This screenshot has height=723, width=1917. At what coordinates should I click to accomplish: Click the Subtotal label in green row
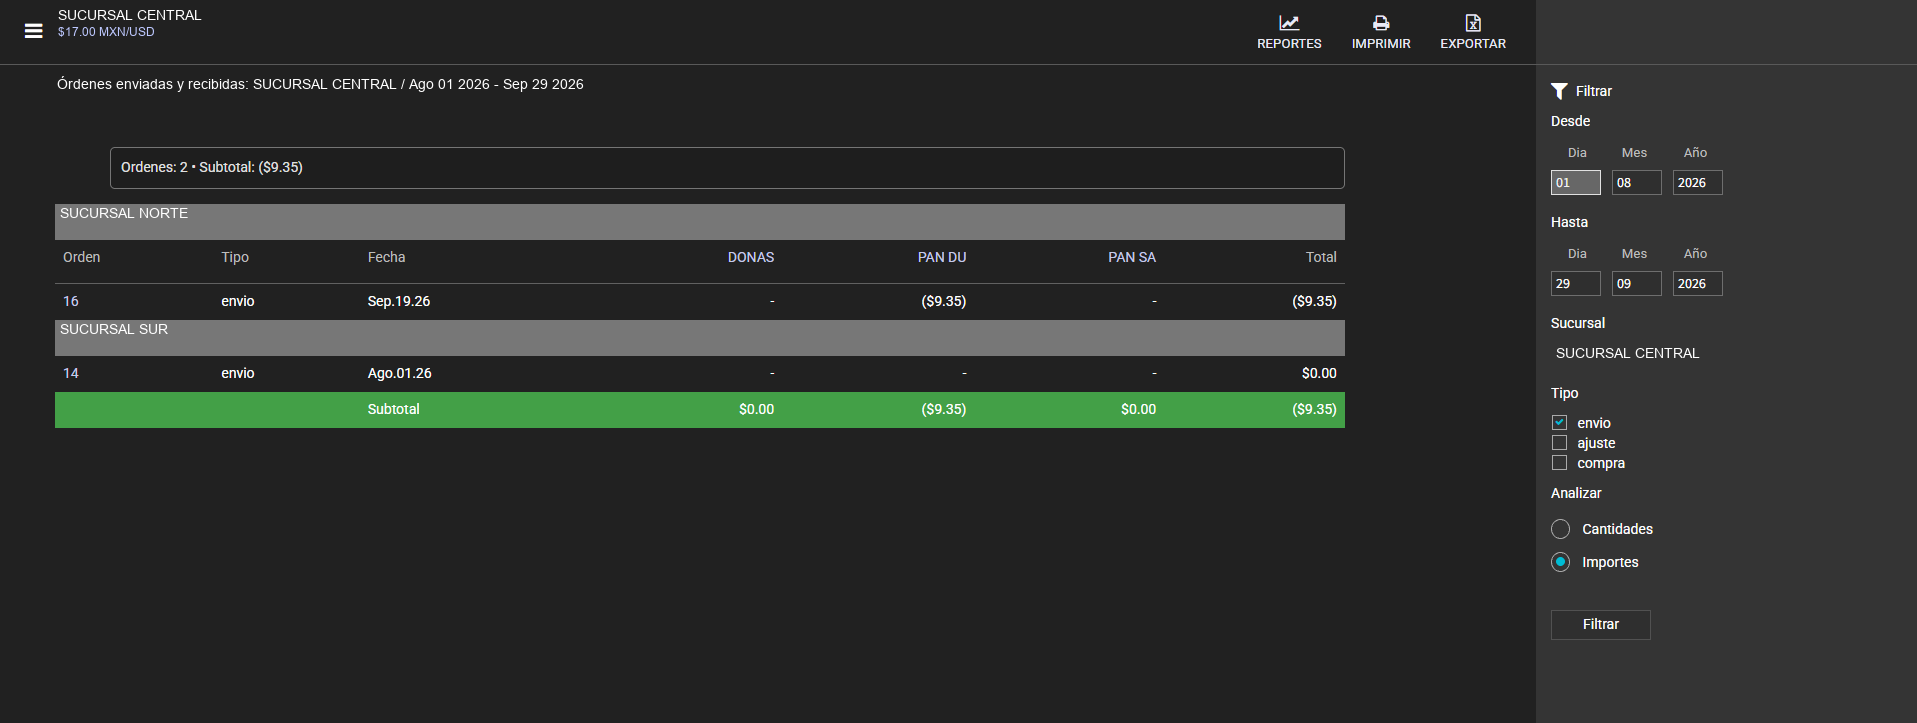coord(393,409)
